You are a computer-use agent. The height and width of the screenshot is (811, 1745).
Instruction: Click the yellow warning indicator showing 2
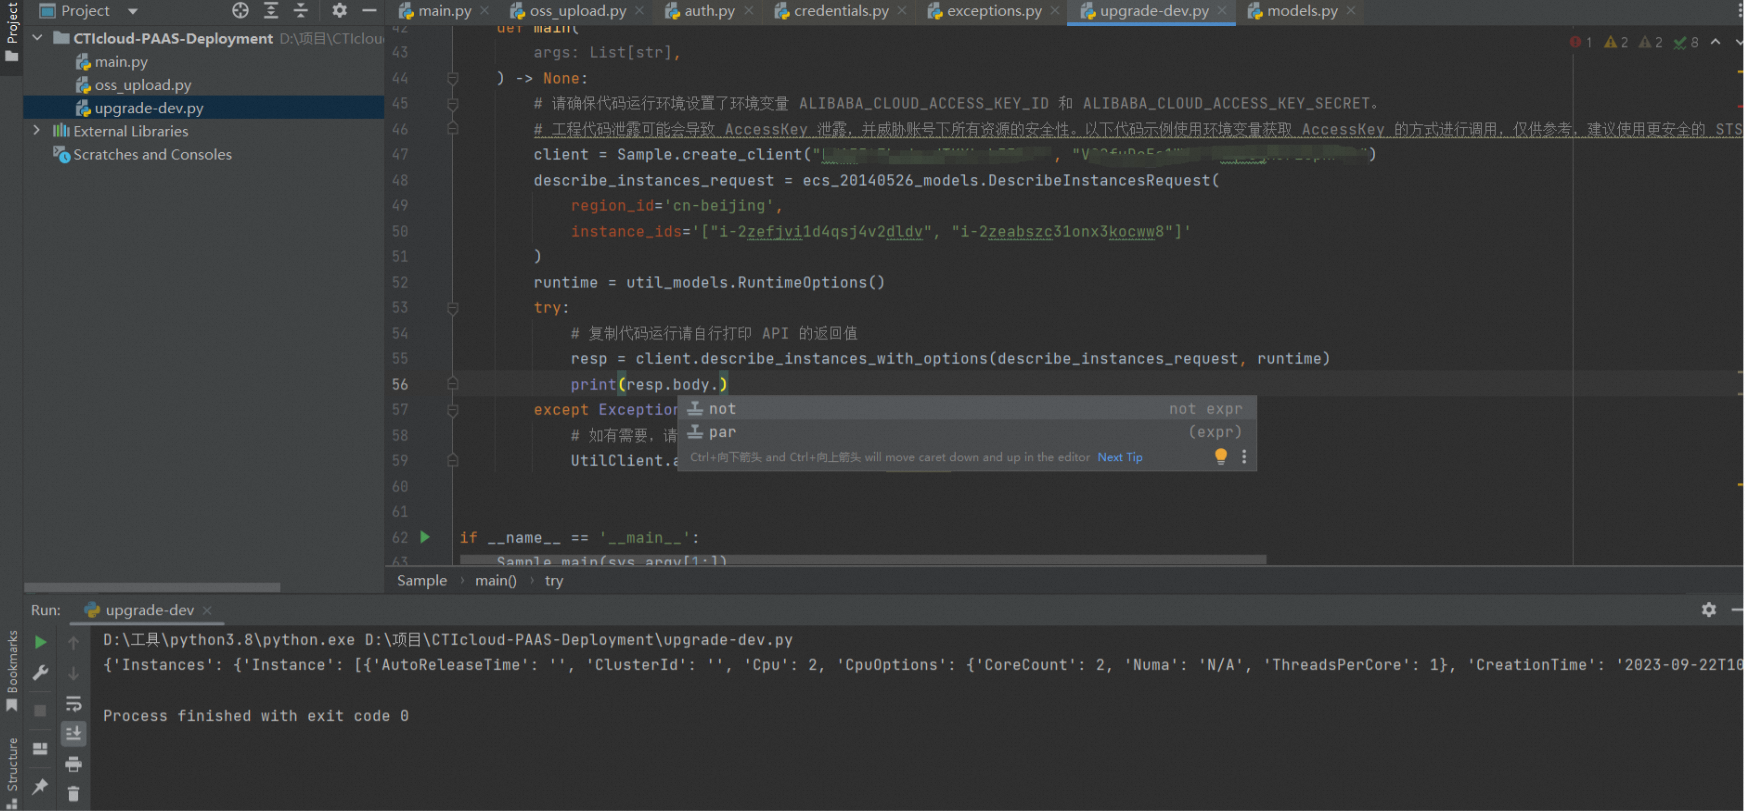pos(1616,42)
